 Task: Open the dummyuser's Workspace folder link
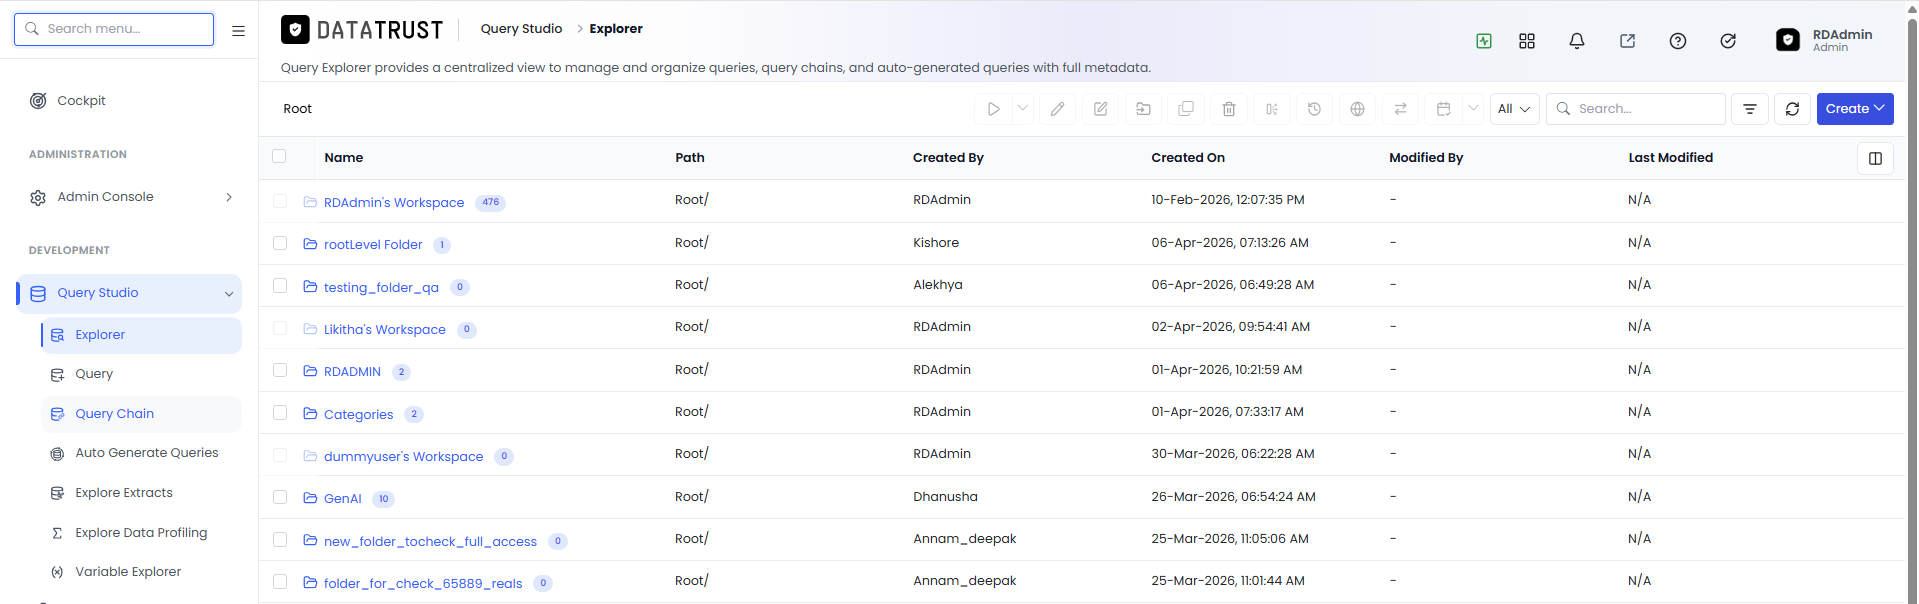[403, 457]
